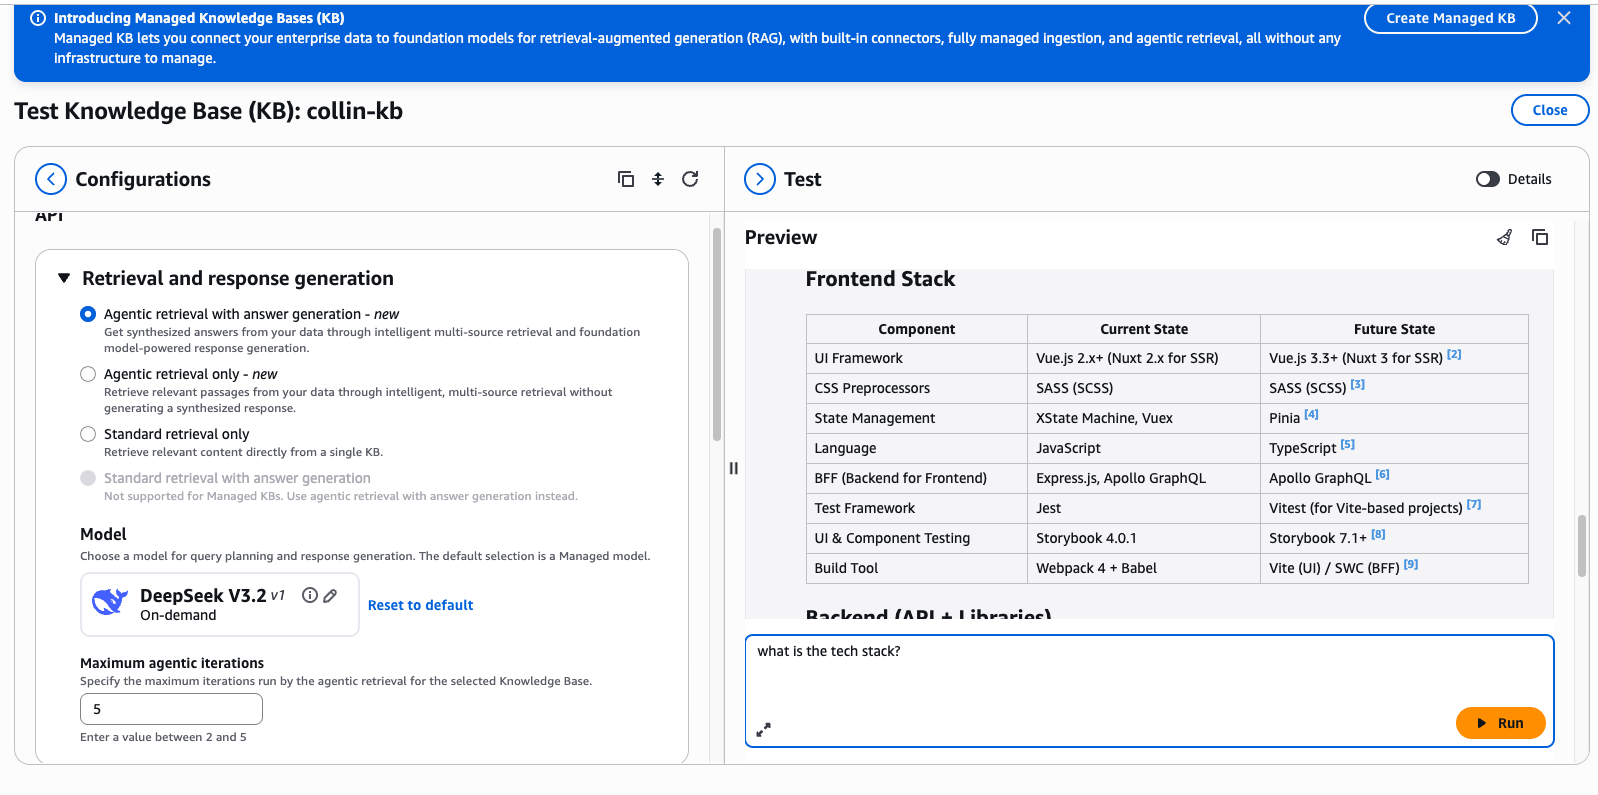Open citation [5] next to TypeScript
Screen dimensions: 1598x795
tap(1347, 444)
